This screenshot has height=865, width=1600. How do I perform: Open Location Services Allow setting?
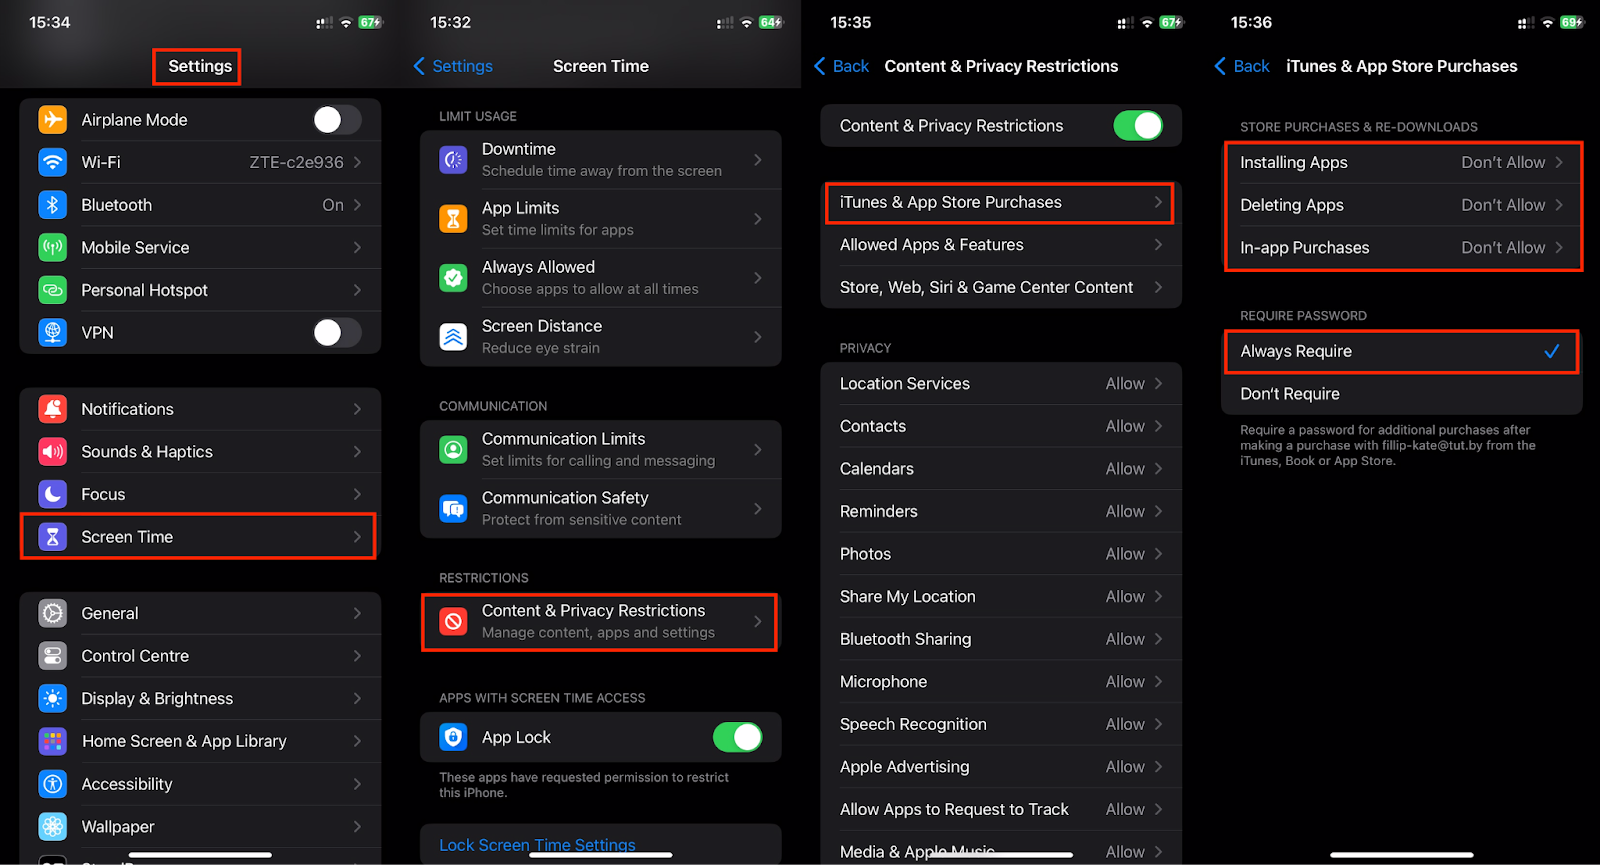[x=1001, y=383]
